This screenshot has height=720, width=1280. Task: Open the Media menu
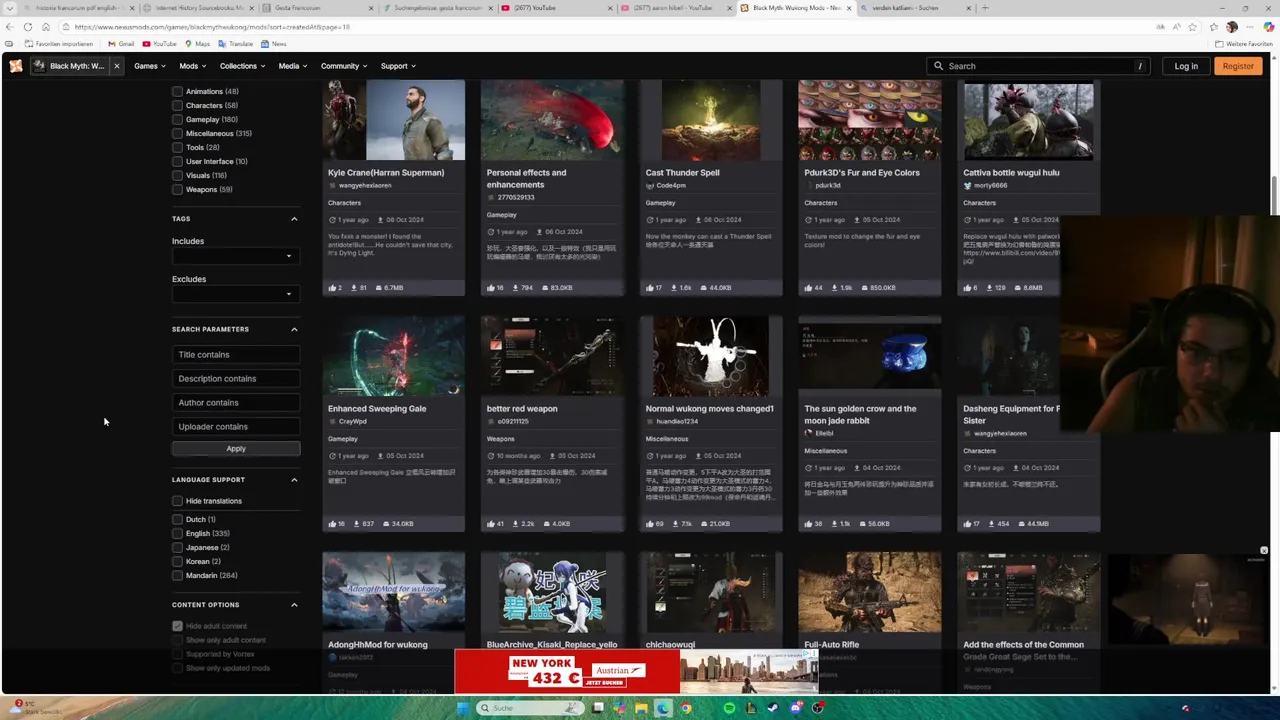(x=293, y=66)
